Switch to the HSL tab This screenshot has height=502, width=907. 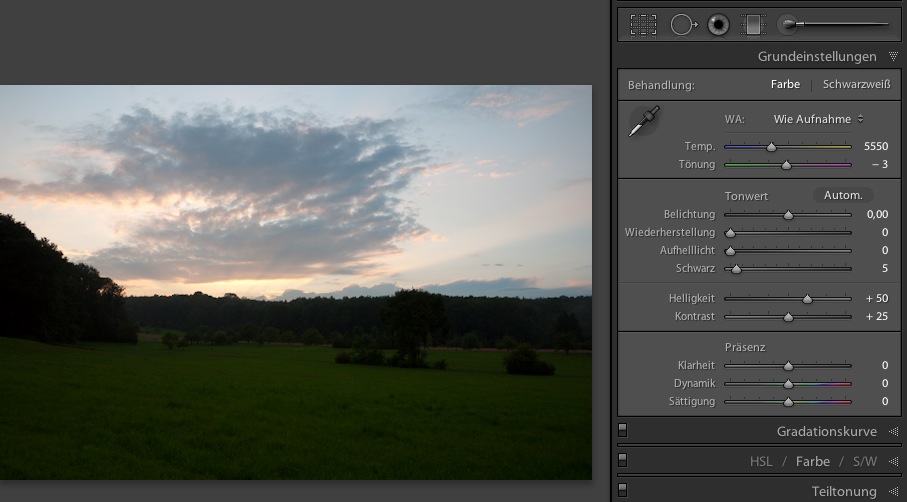761,461
